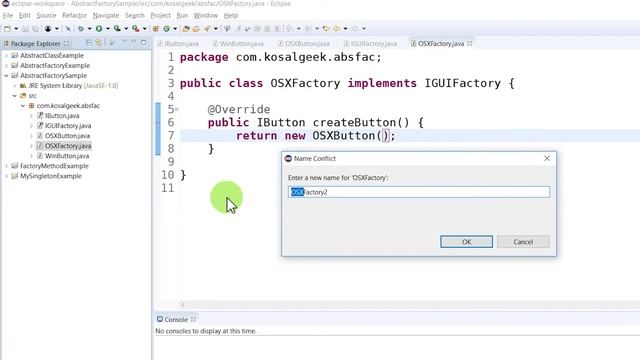The width and height of the screenshot is (640, 360).
Task: Expand the AbstractFactoryExample project
Action: [x=6, y=65]
